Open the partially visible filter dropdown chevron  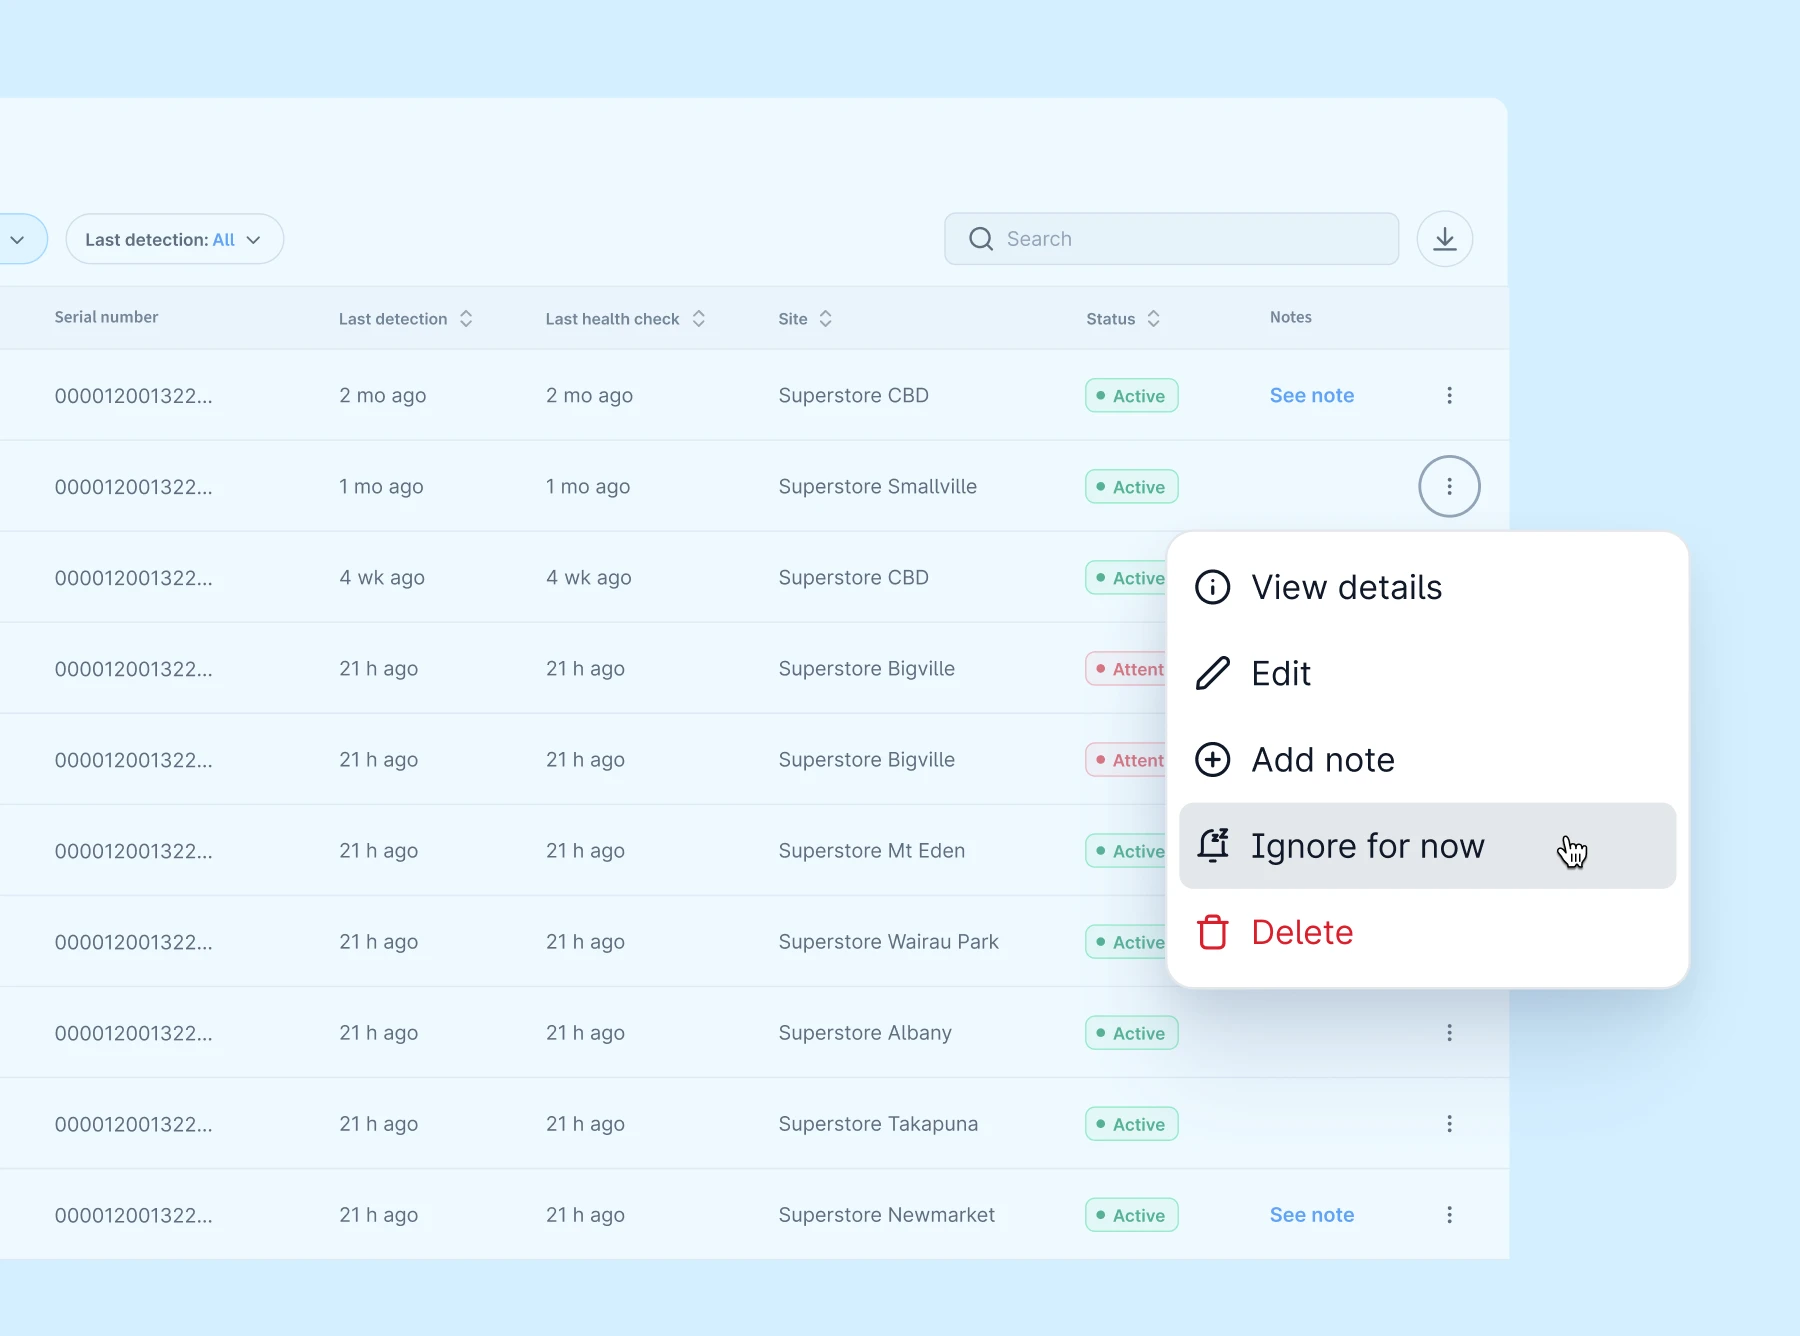(x=17, y=239)
